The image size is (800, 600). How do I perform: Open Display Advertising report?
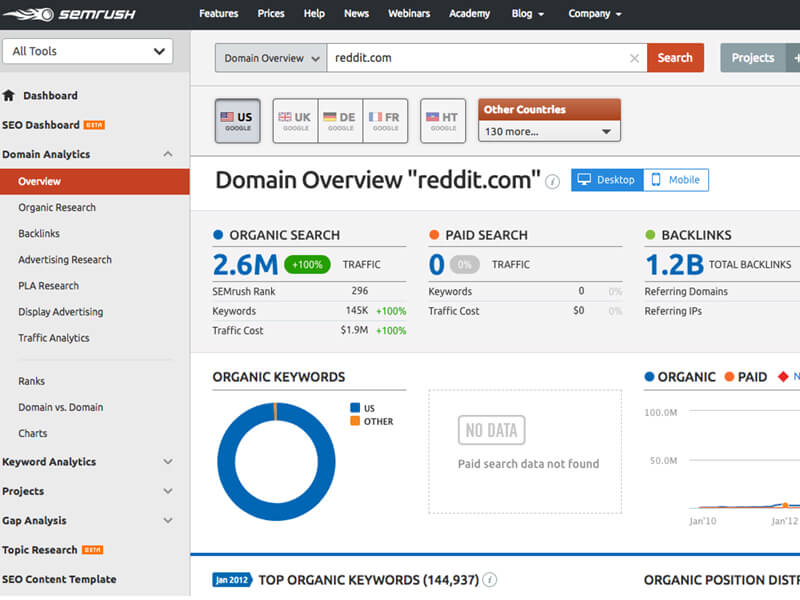click(x=61, y=312)
